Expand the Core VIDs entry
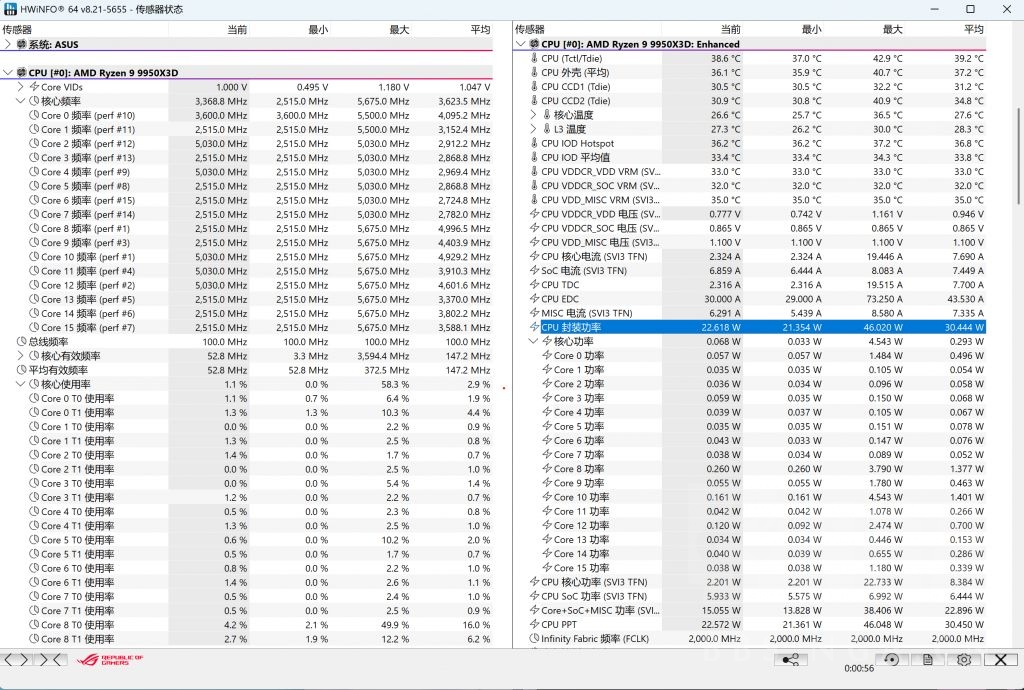The image size is (1024, 690). tap(21, 87)
